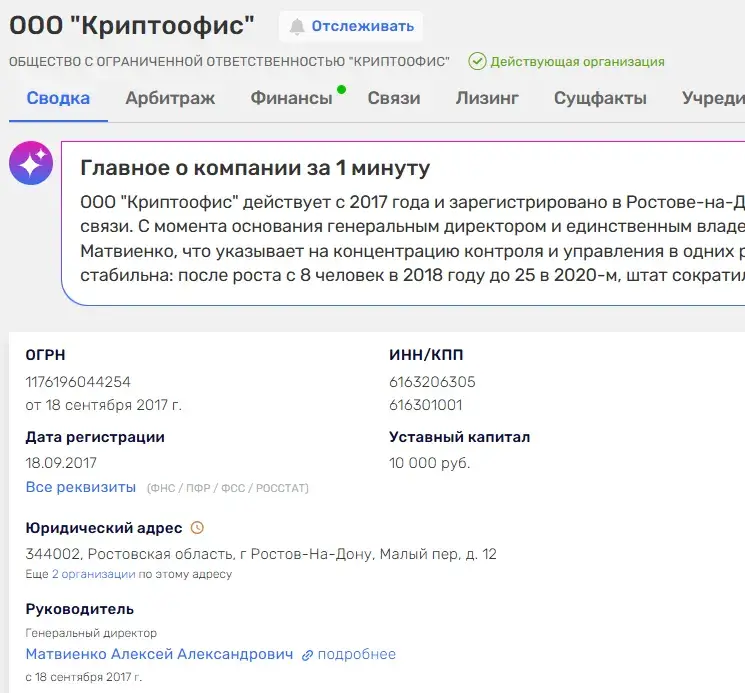
Task: Click the registration date 18.09.2017
Action: (x=61, y=463)
